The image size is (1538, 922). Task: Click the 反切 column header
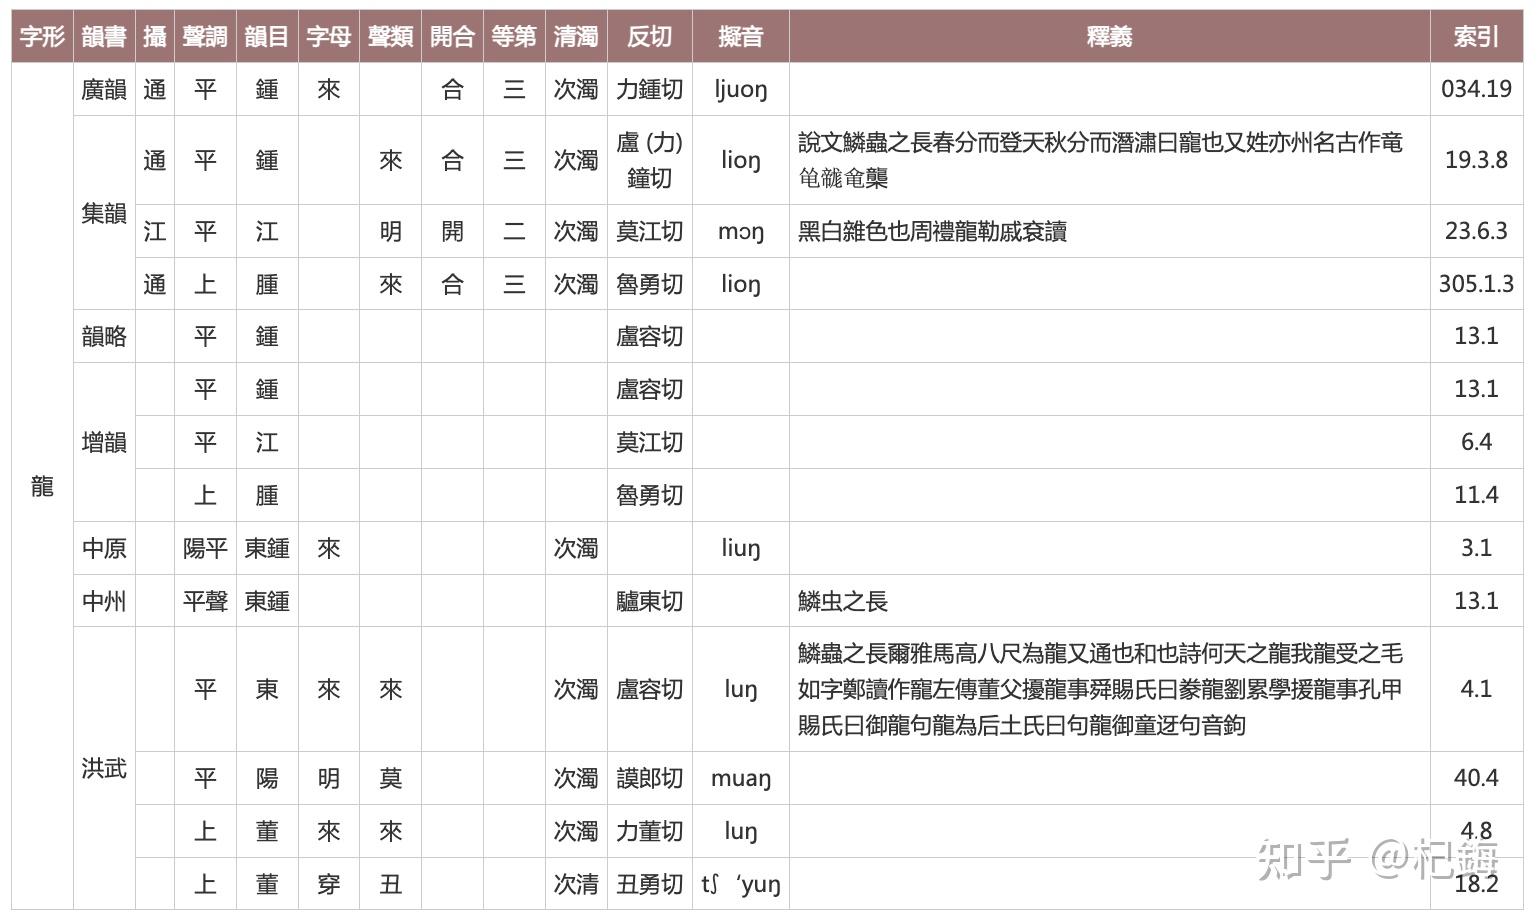650,37
